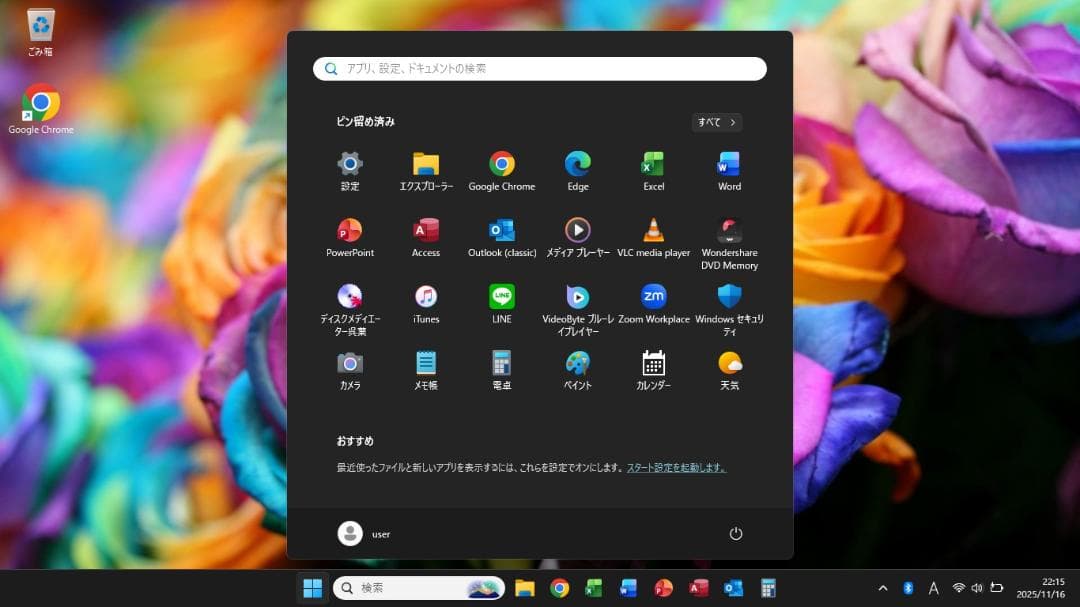The height and width of the screenshot is (607, 1080).
Task: Launch ペイント (Paint)
Action: point(577,364)
